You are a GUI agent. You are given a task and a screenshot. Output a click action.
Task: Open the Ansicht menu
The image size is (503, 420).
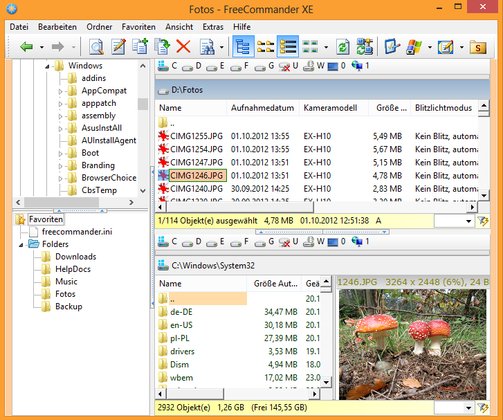179,27
